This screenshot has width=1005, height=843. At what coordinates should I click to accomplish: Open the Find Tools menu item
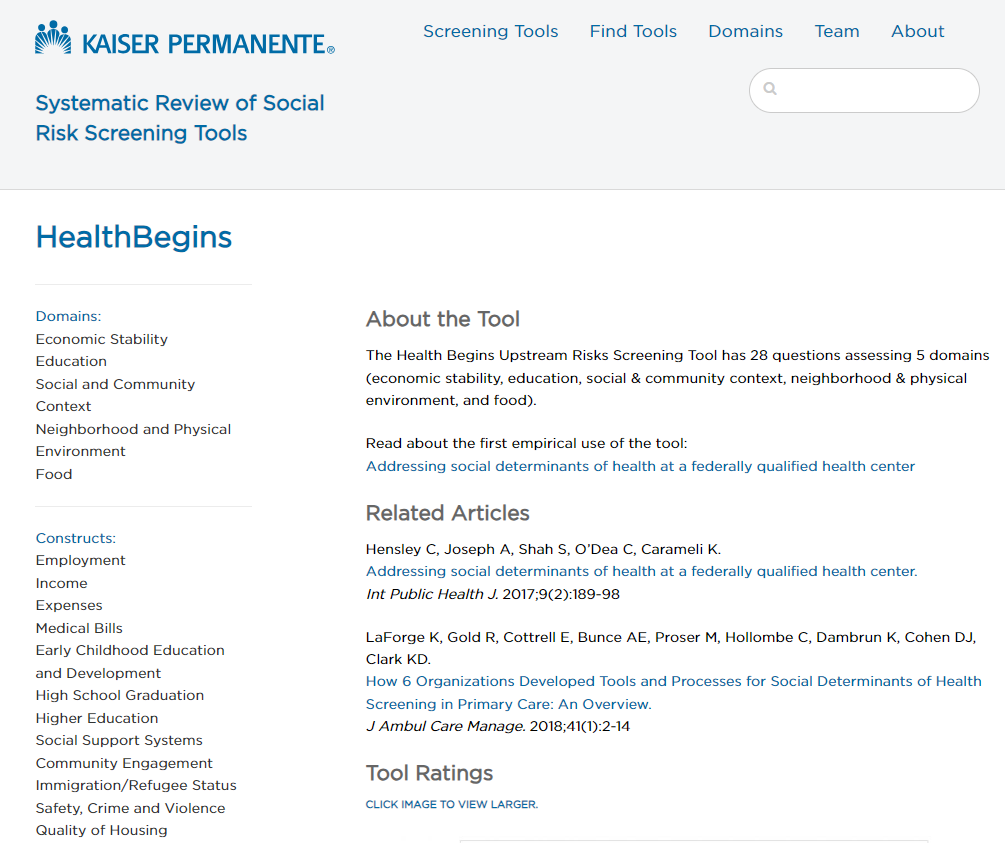tap(633, 31)
